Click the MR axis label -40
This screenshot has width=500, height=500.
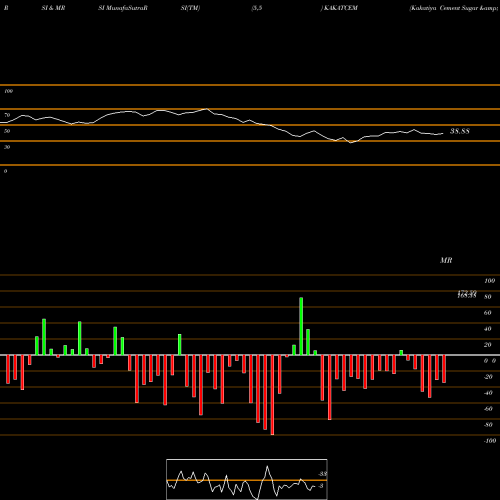[488, 393]
